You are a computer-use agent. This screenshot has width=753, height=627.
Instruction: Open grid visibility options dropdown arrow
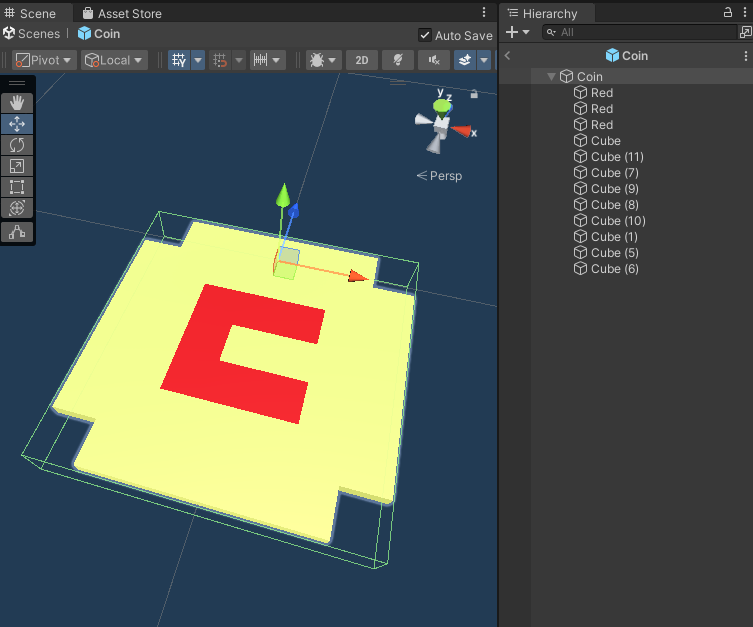click(x=198, y=60)
